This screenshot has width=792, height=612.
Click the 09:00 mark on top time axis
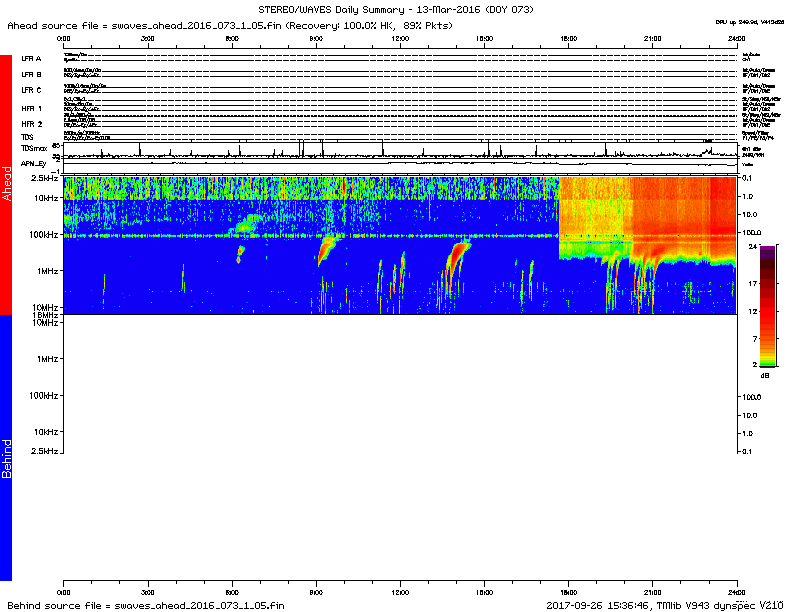[x=316, y=38]
